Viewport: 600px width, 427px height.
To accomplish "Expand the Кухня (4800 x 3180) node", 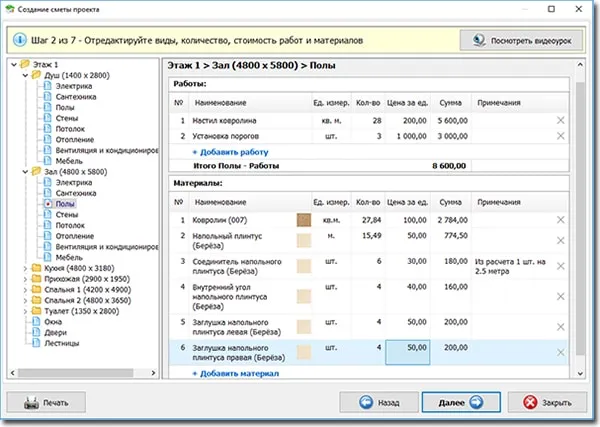I will tap(25, 268).
